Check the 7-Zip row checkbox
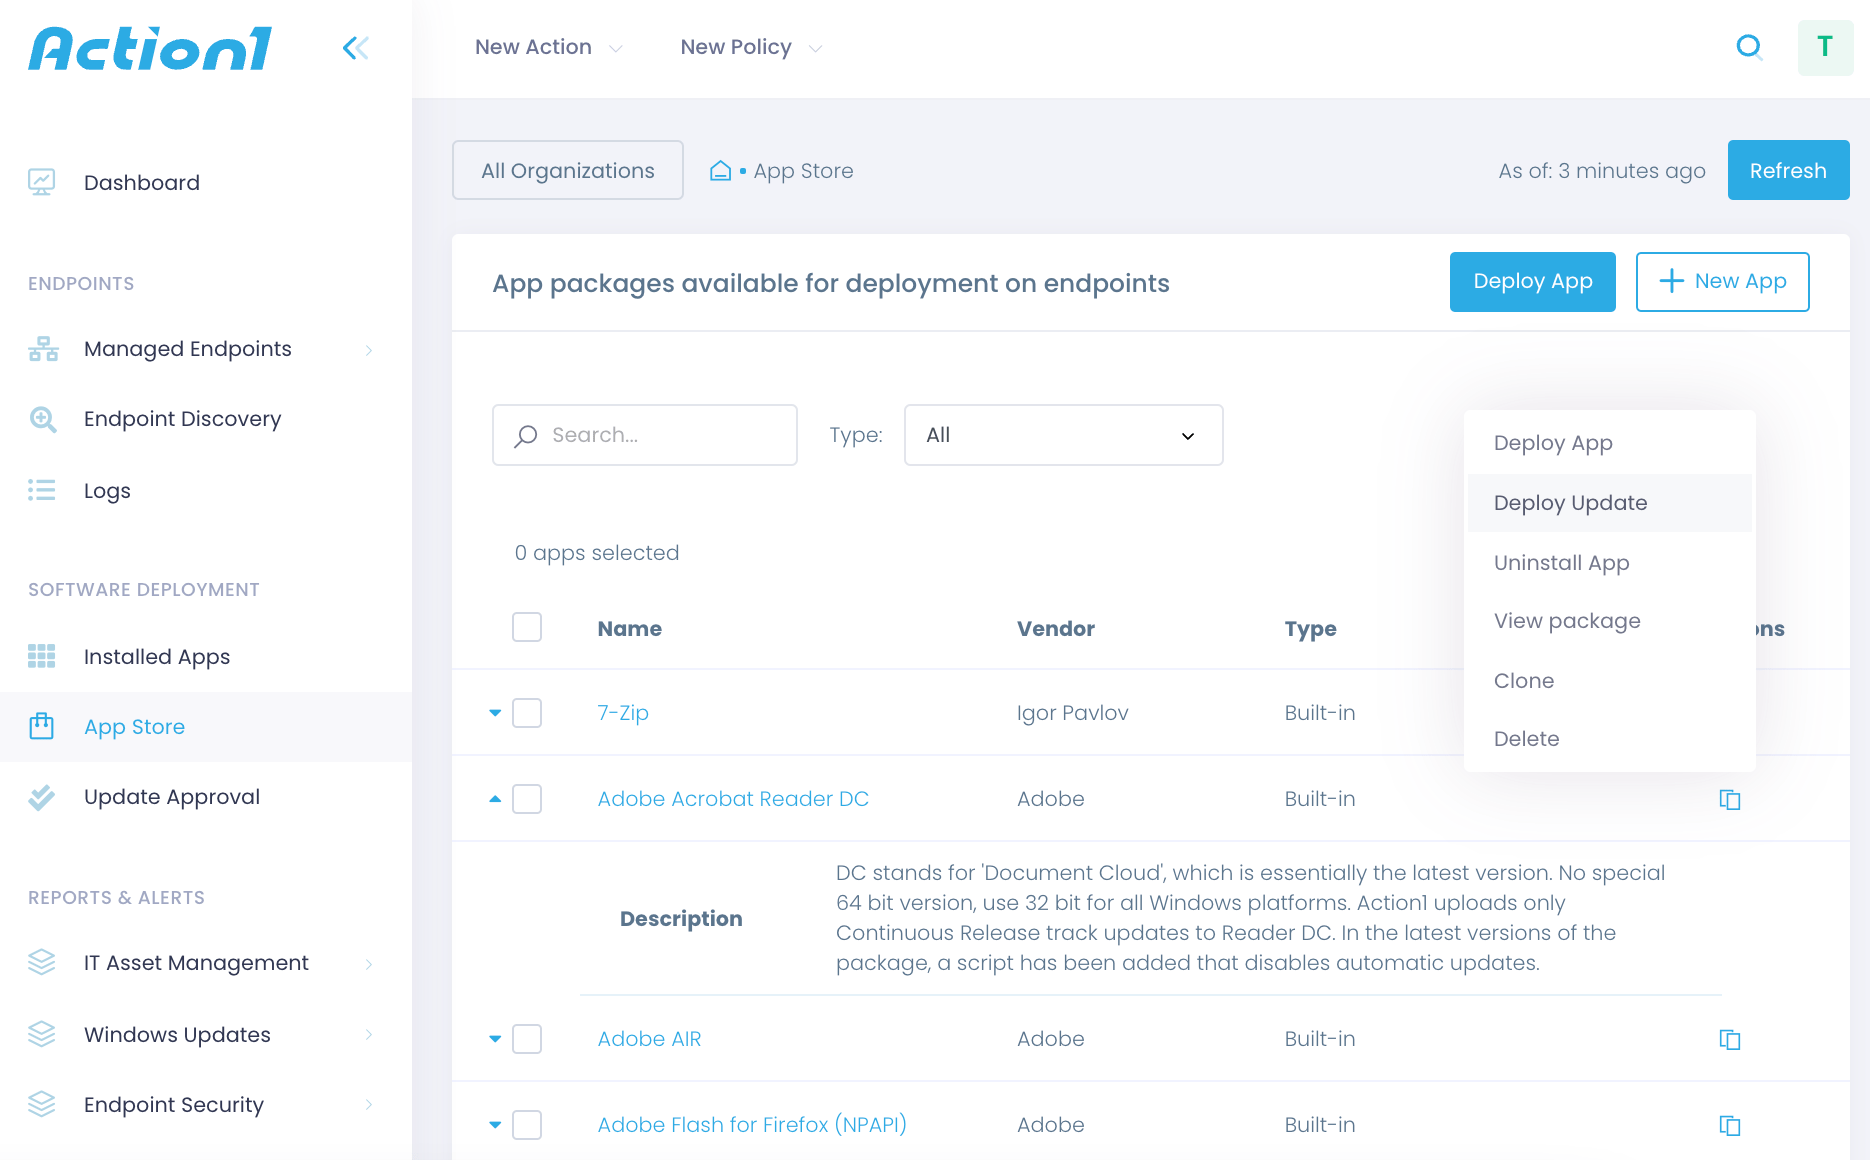This screenshot has width=1870, height=1160. point(527,713)
